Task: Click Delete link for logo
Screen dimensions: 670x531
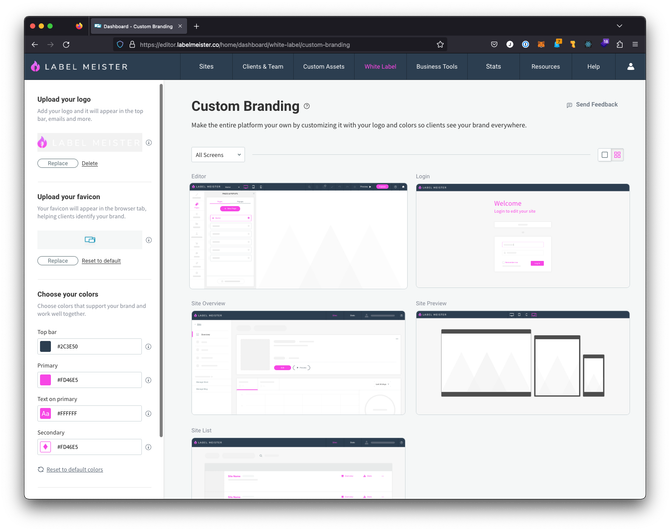Action: pyautogui.click(x=90, y=164)
